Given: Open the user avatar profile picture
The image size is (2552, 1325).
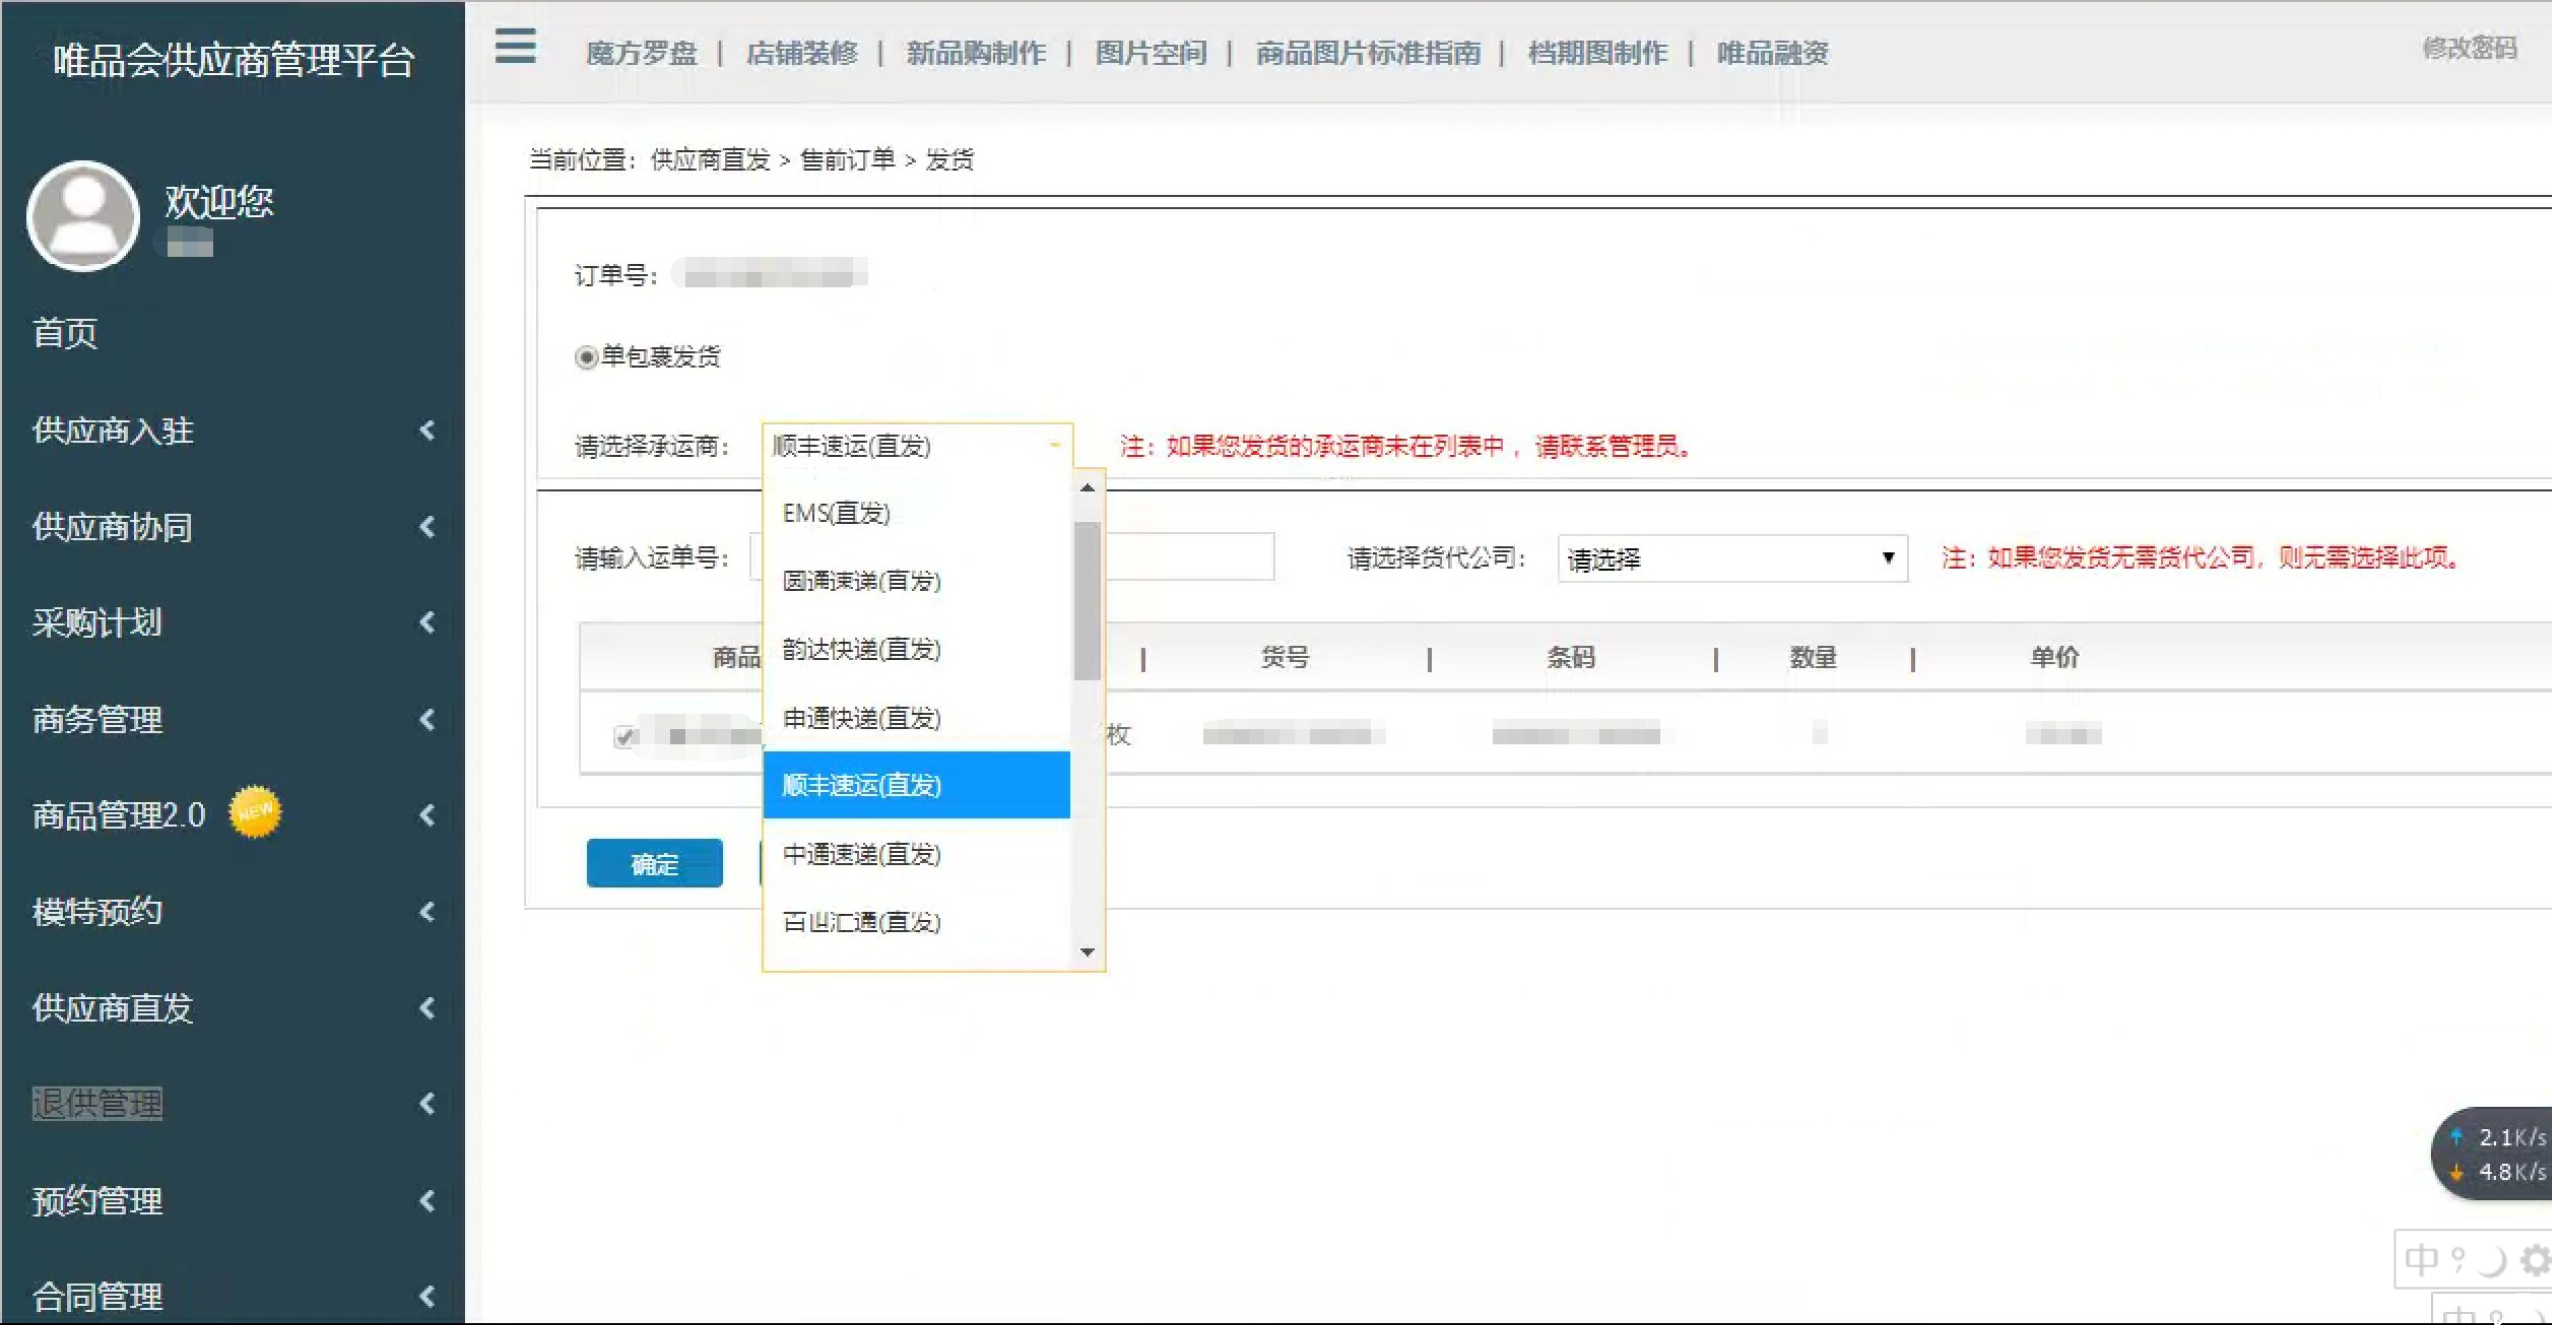Looking at the screenshot, I should pos(83,215).
